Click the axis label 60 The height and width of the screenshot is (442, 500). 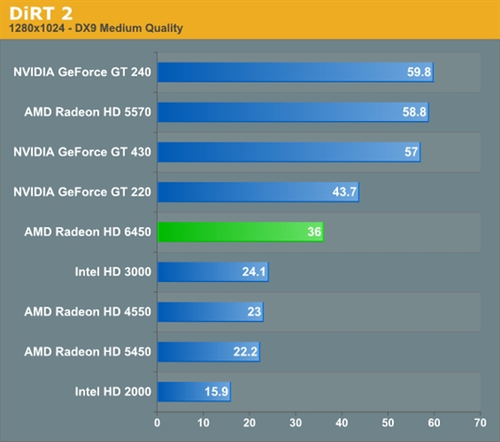434,423
